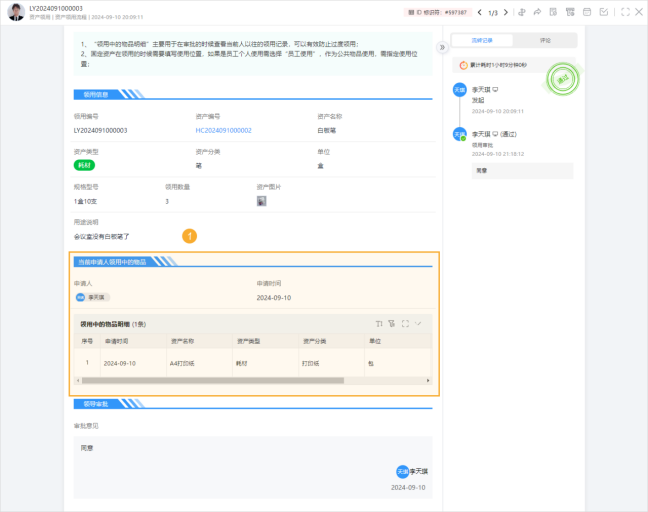This screenshot has height=512, width=648.
Task: Click the message icon beside 李天琪 发起
Action: (496, 89)
